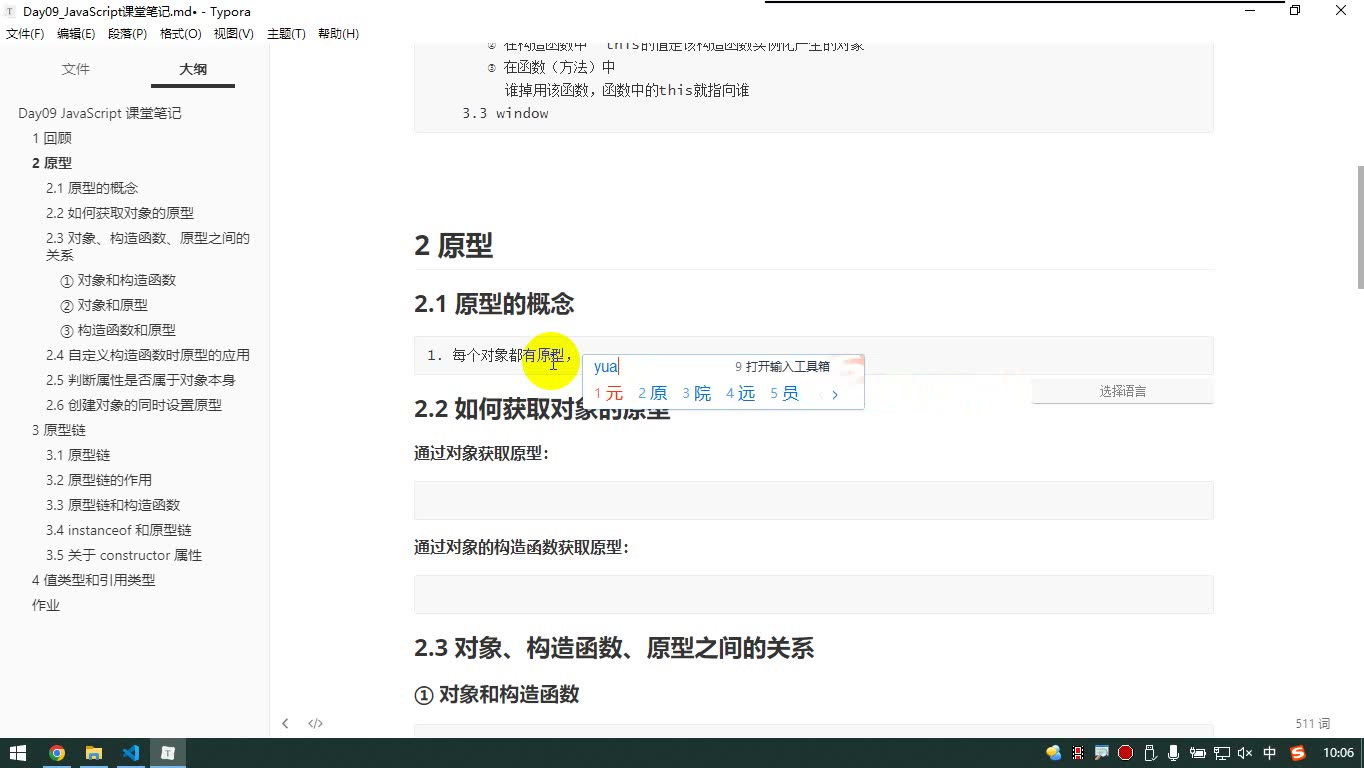Show next IME candidates page arrow
The image size is (1364, 768).
(835, 394)
